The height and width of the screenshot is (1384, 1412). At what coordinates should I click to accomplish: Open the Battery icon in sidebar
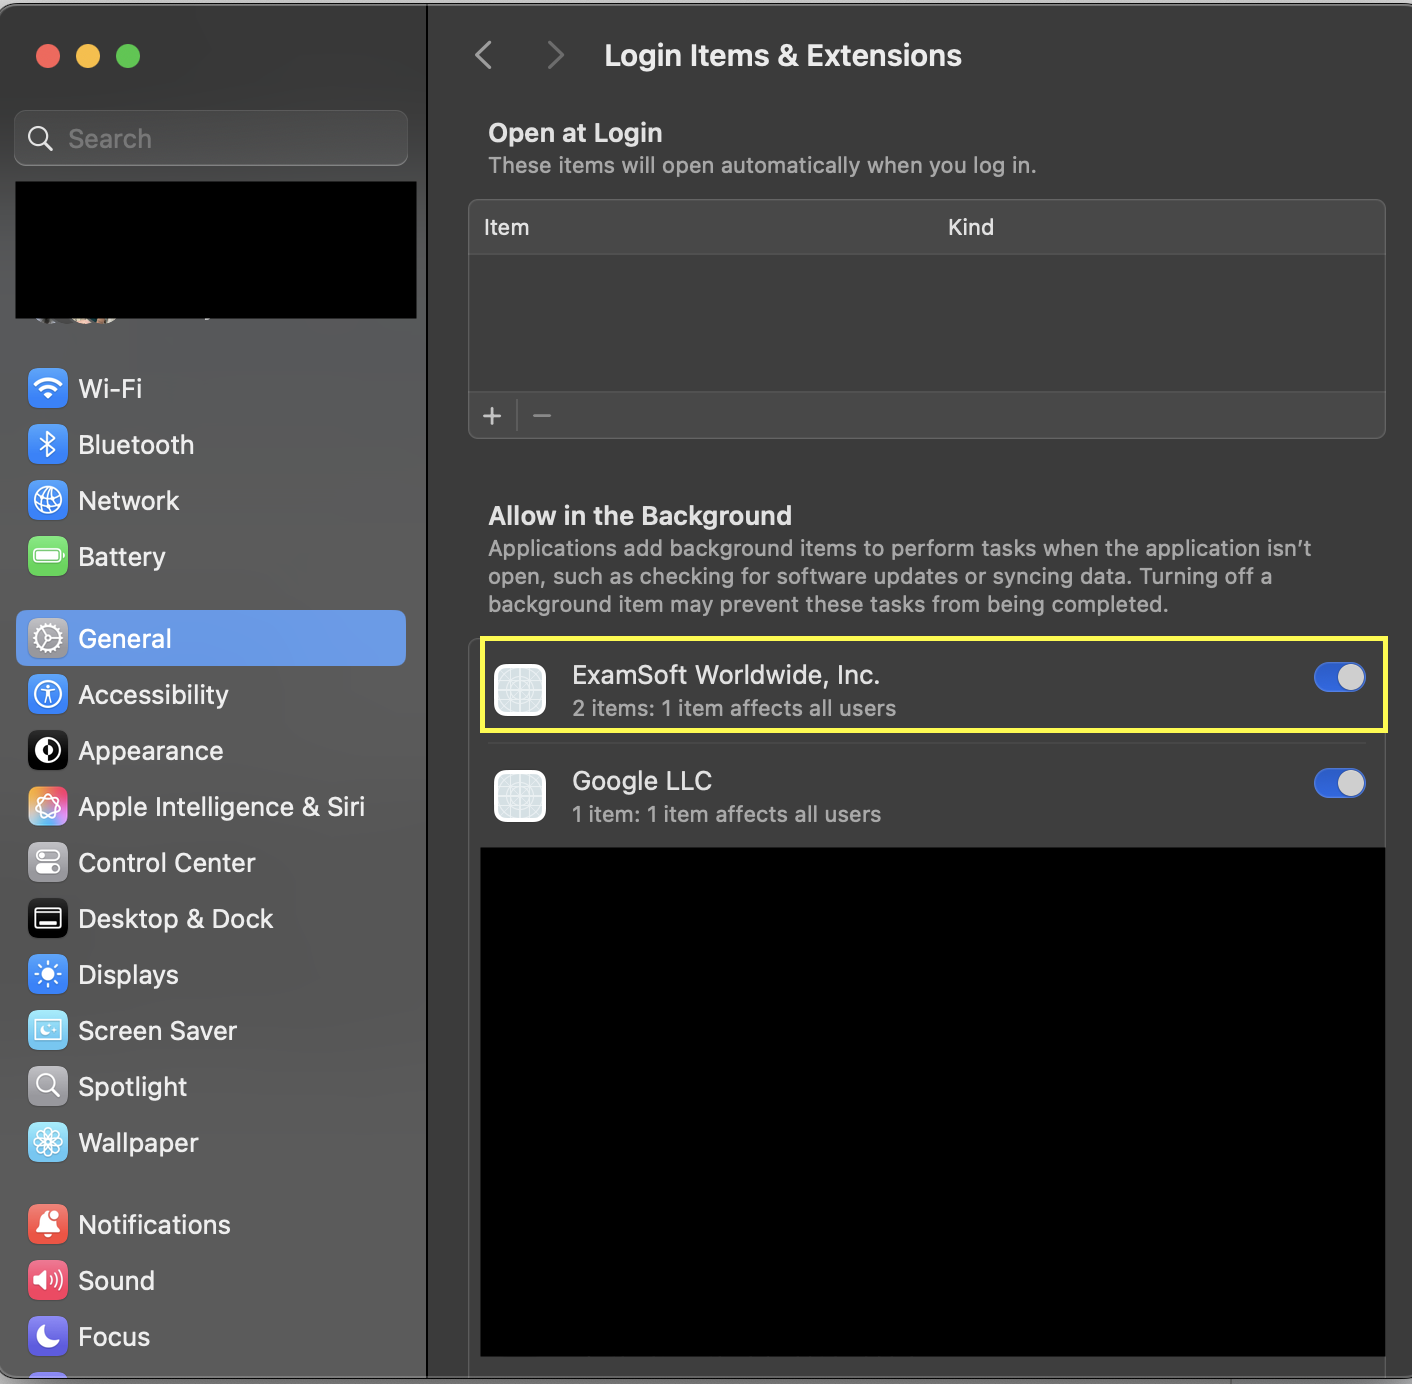48,556
